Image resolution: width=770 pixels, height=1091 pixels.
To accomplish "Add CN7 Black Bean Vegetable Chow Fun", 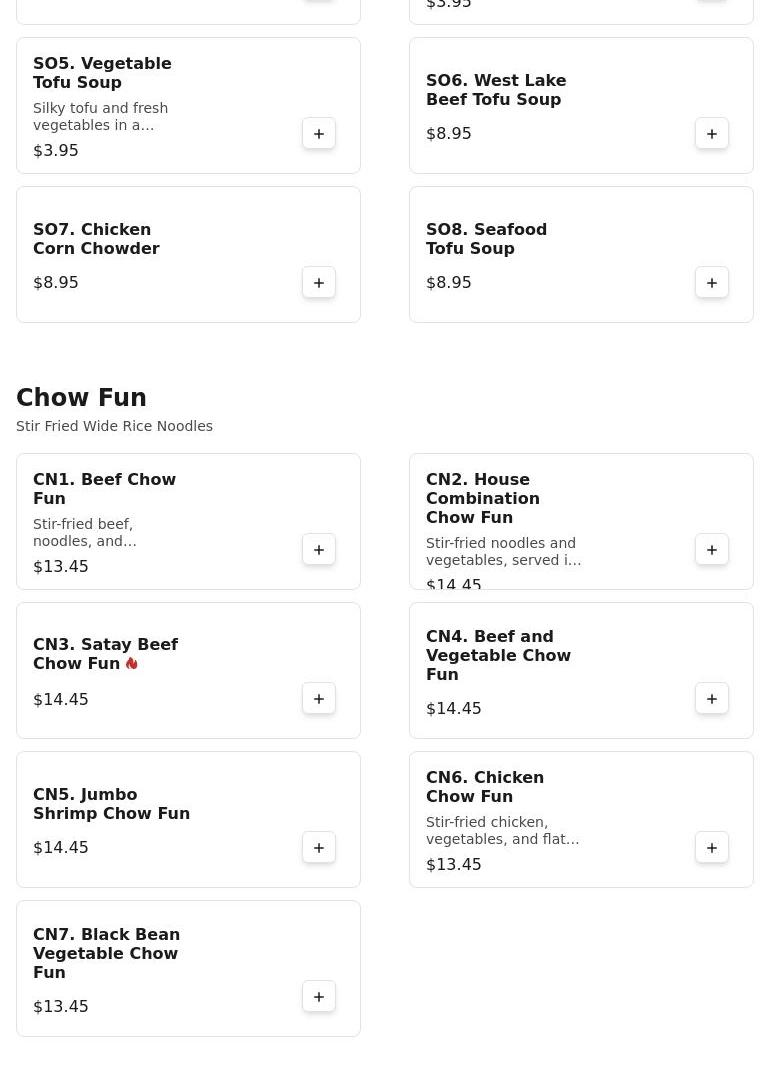I will tap(319, 996).
